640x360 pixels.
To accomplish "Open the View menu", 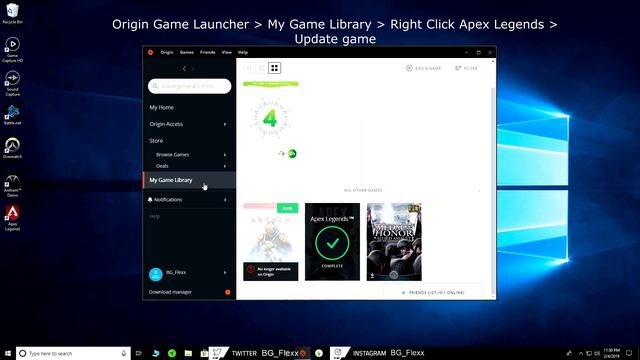I will tap(227, 52).
